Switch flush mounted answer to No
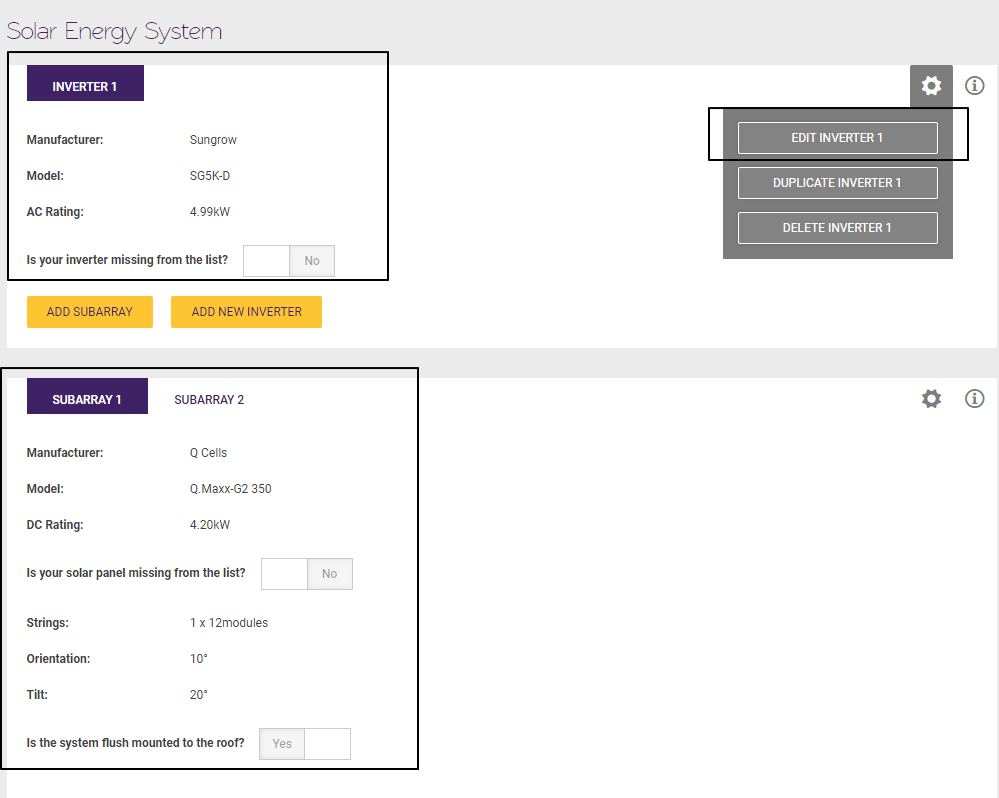The height and width of the screenshot is (798, 999). click(x=328, y=743)
